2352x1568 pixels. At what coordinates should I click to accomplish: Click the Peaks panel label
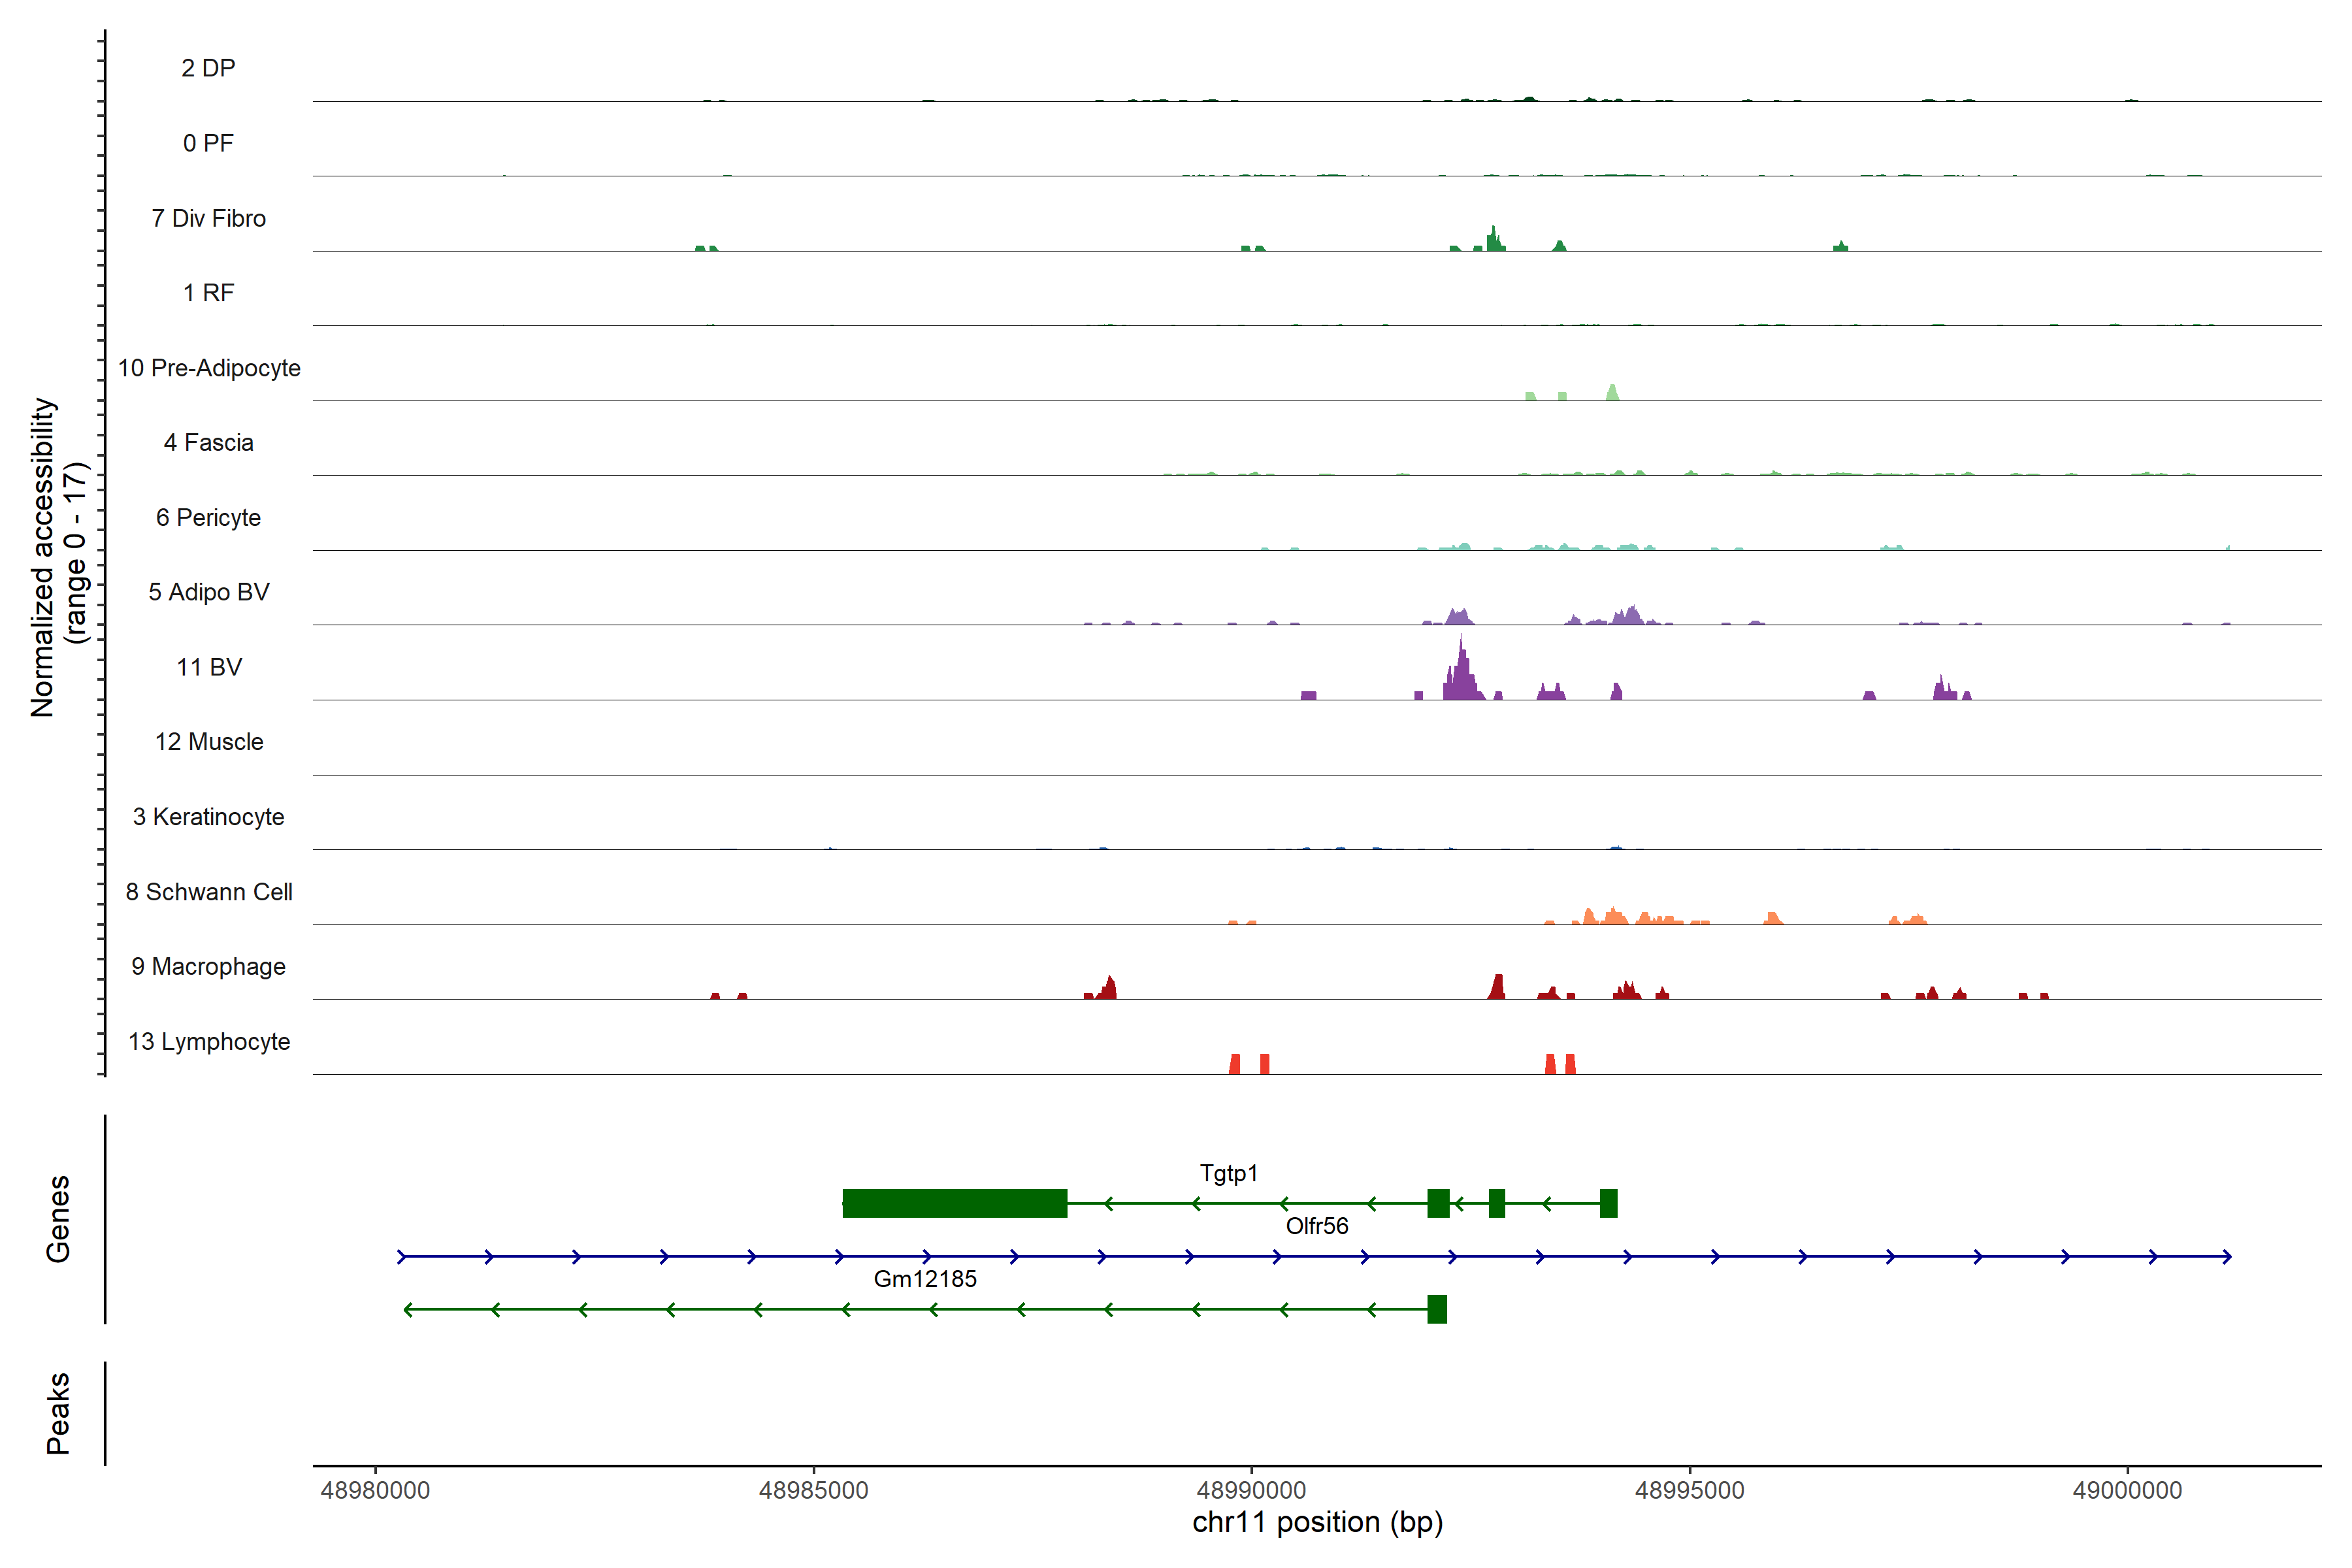(x=58, y=1413)
